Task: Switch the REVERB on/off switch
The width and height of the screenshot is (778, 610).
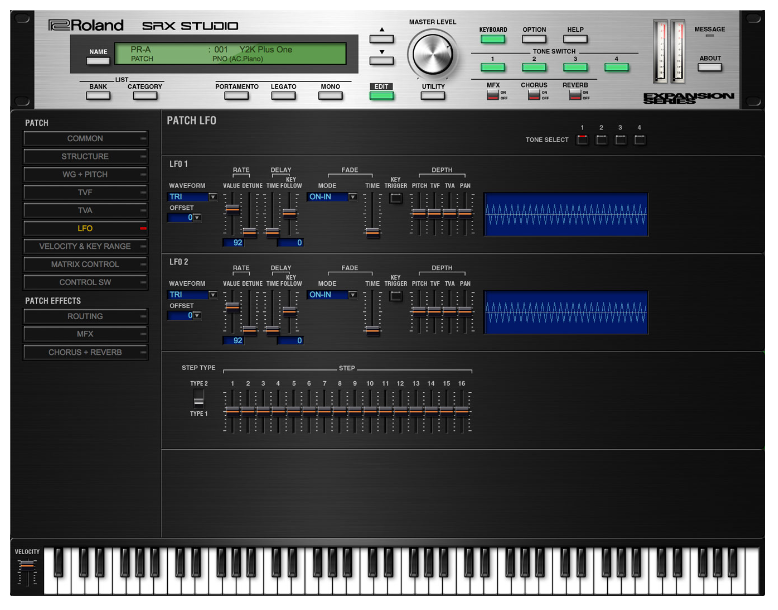Action: (x=575, y=94)
